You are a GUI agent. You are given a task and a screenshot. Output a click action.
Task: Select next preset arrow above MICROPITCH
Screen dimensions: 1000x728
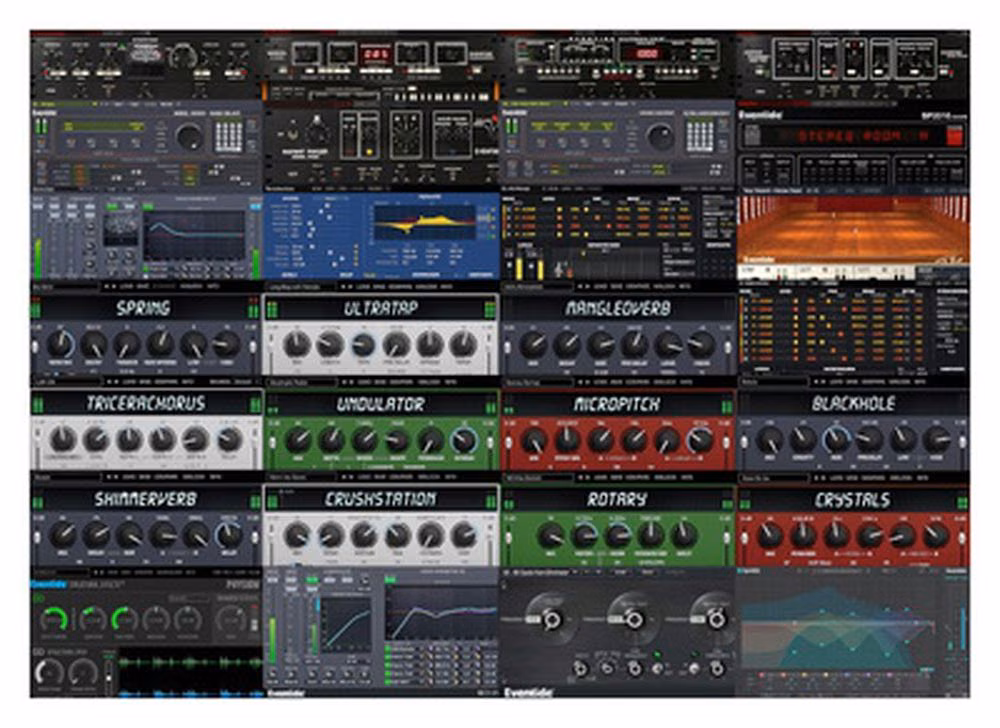pyautogui.click(x=587, y=382)
